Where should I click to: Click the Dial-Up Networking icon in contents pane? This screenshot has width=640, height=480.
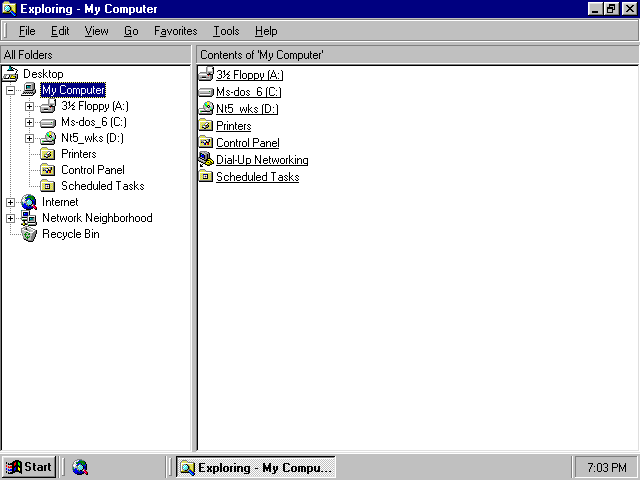pos(206,160)
